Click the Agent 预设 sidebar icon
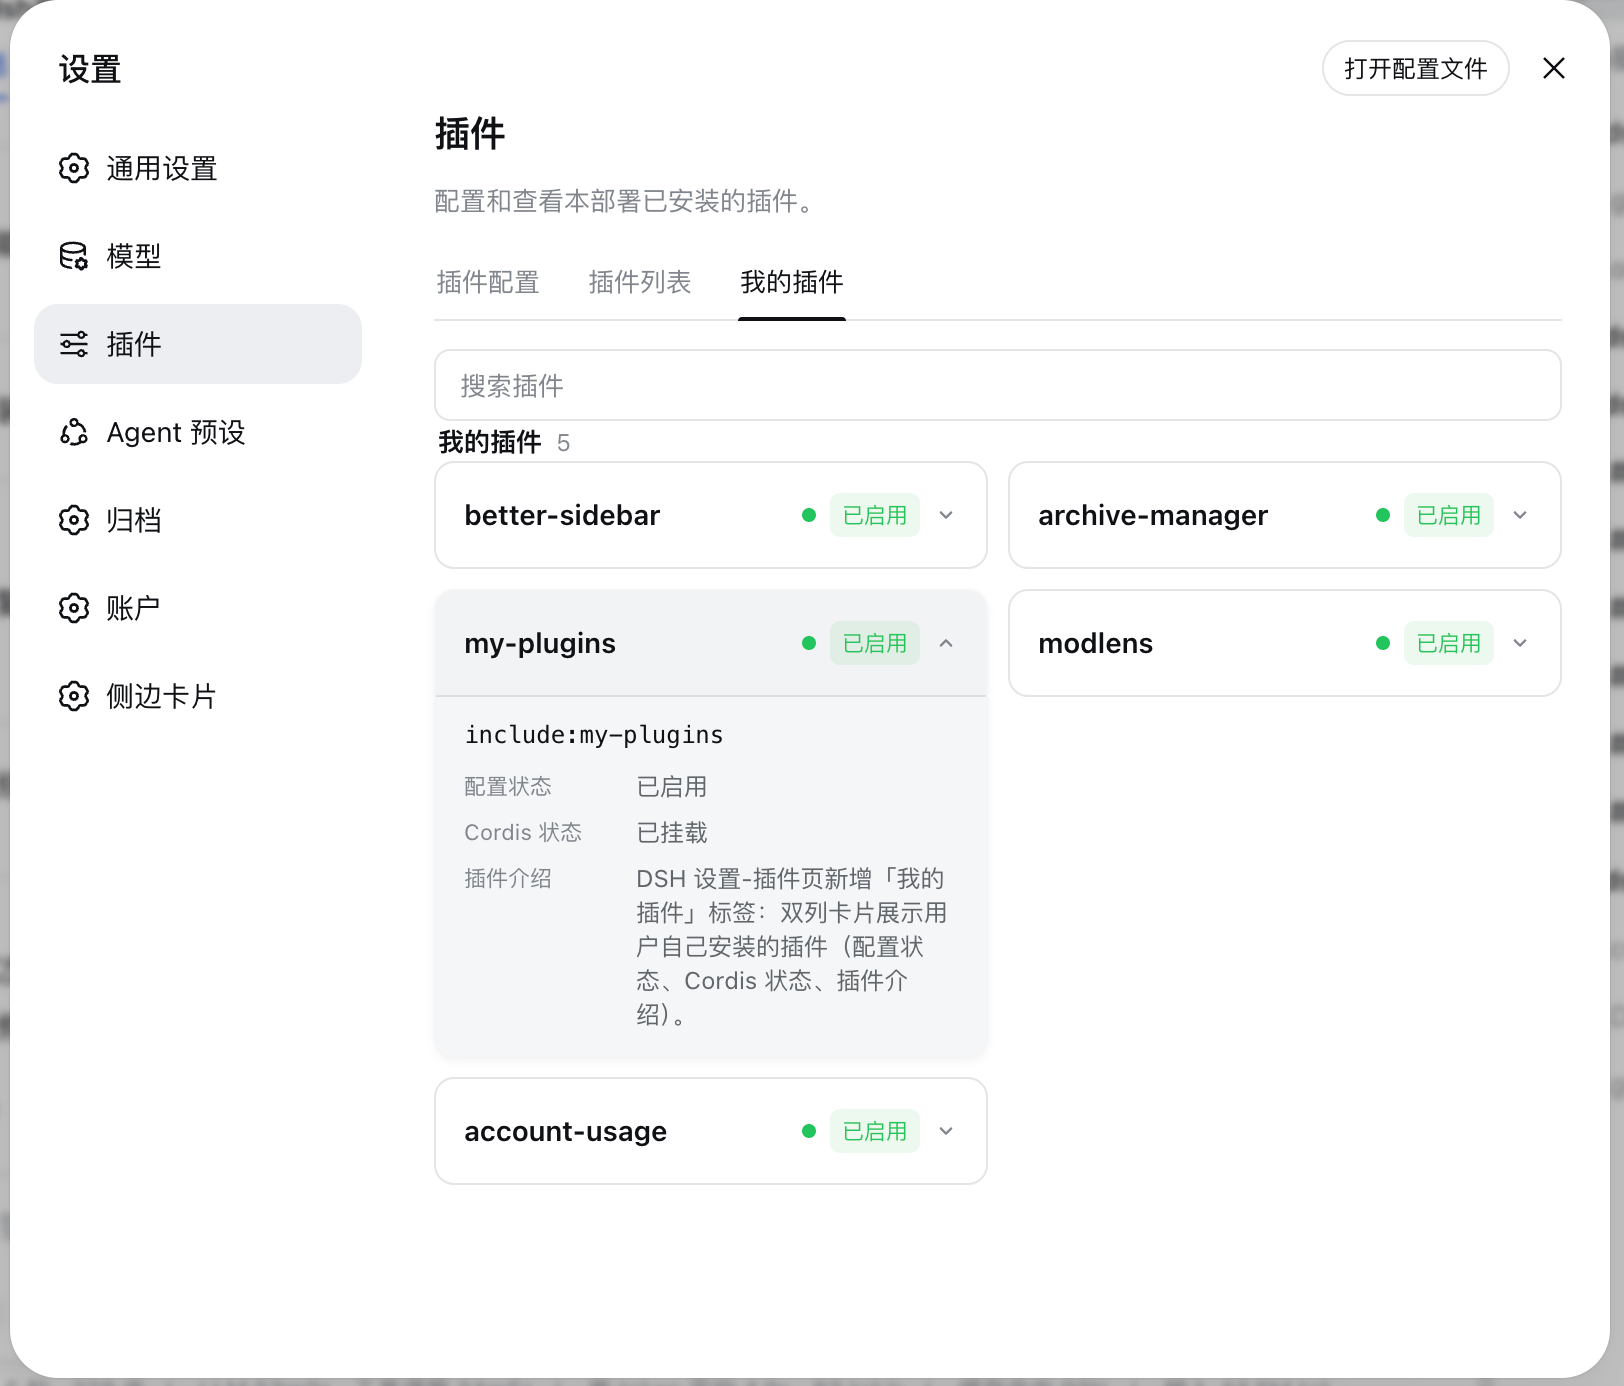 pyautogui.click(x=74, y=432)
